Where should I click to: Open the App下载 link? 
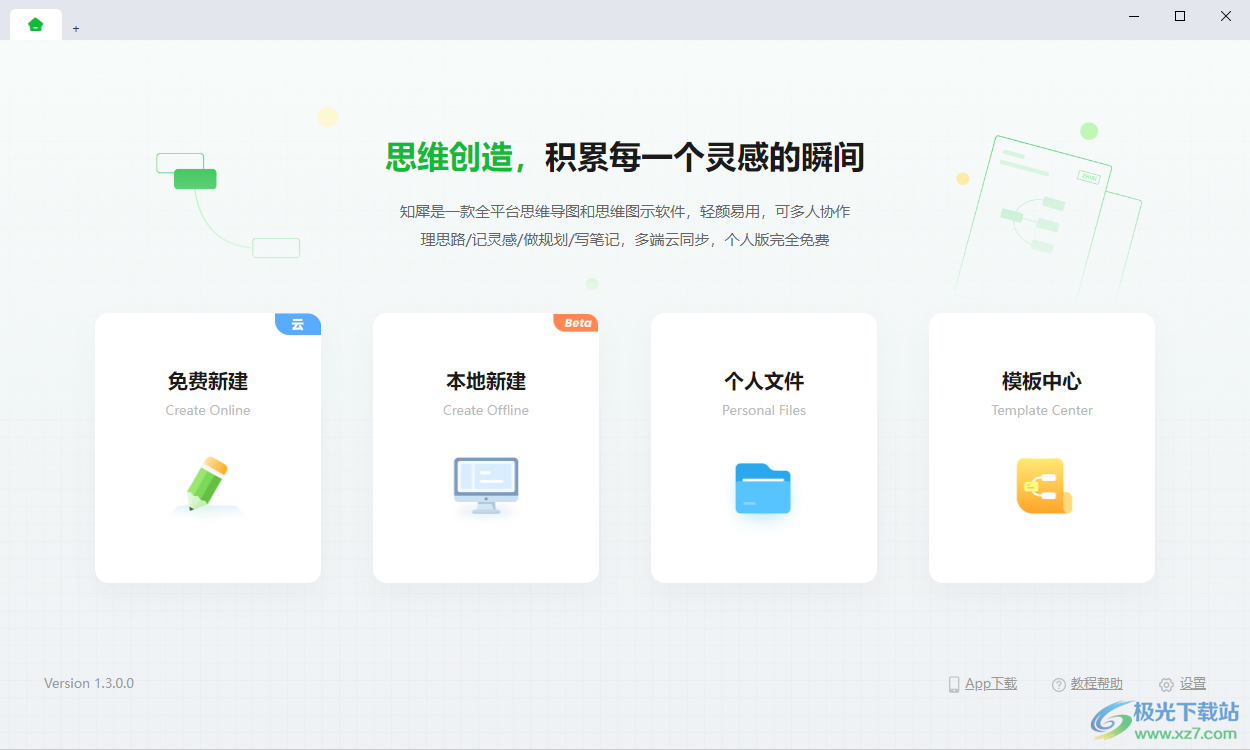pyautogui.click(x=991, y=684)
